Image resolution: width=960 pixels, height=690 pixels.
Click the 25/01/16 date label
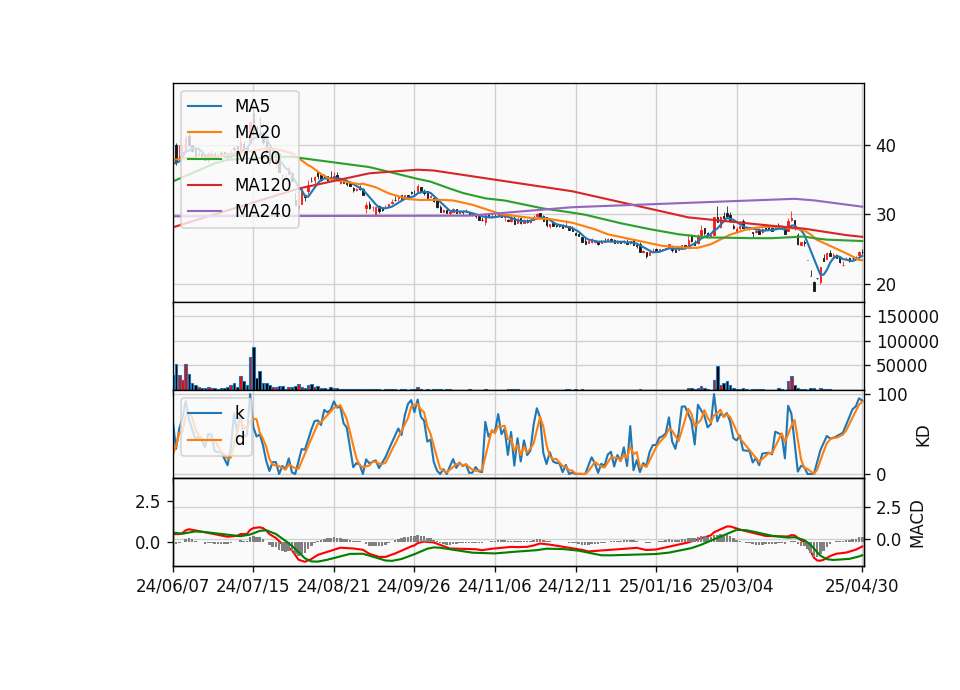[656, 586]
